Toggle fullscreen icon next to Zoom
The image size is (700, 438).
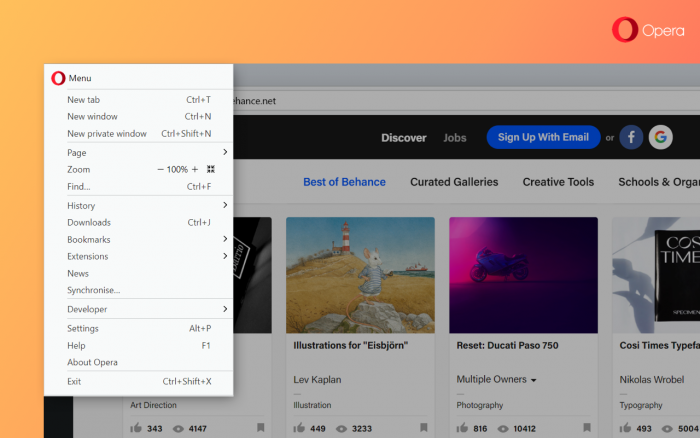click(x=211, y=170)
